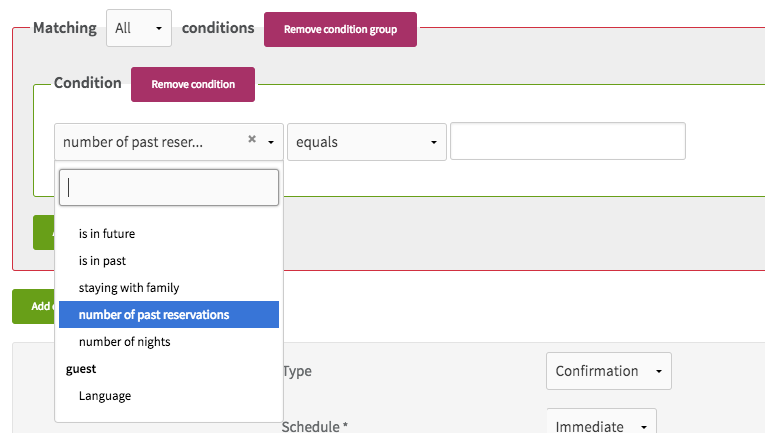This screenshot has height=433, width=765.
Task: Click the caret arrow in the Confirmation dropdown
Action: [x=659, y=372]
